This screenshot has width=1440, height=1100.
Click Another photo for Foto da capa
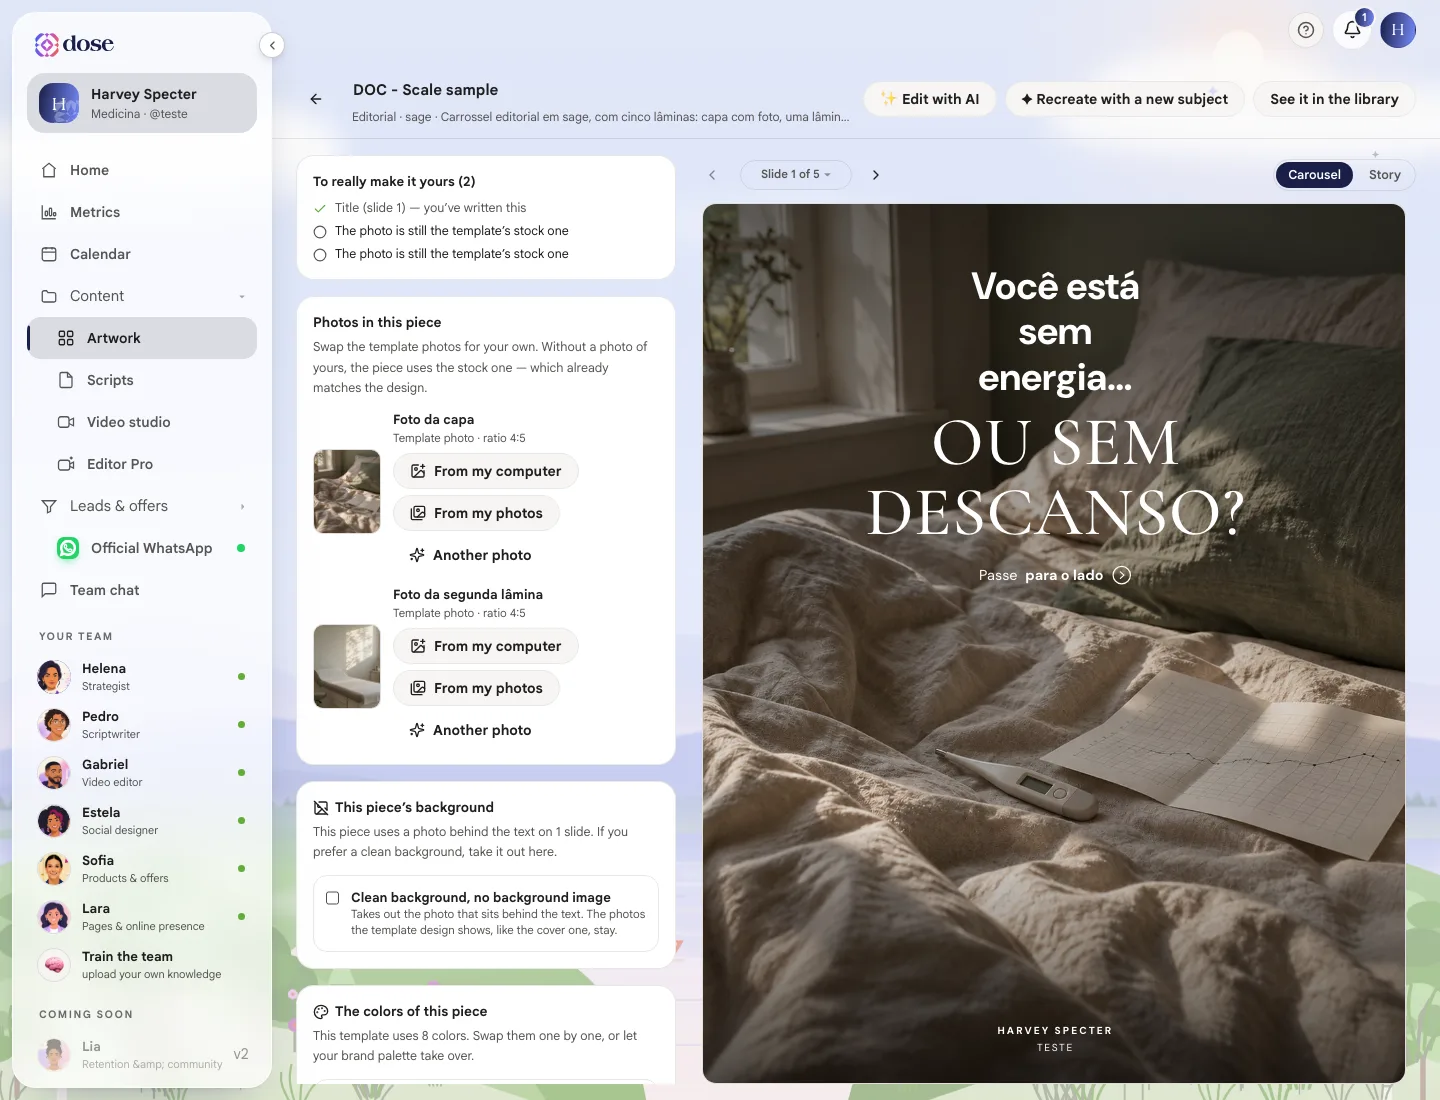470,555
